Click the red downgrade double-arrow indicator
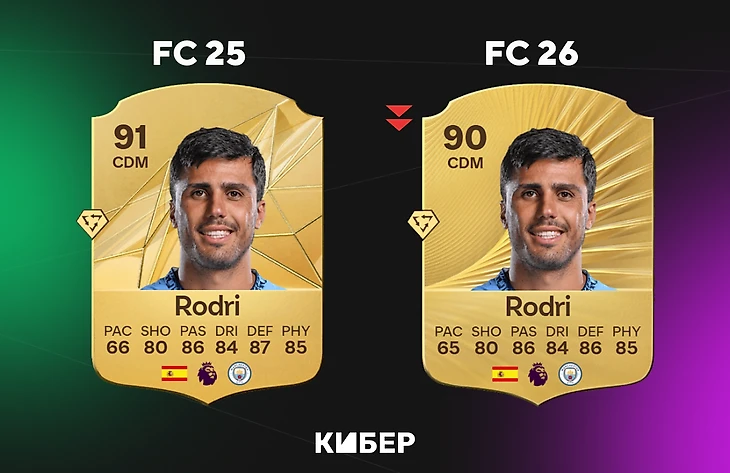730x473 pixels. (x=399, y=117)
